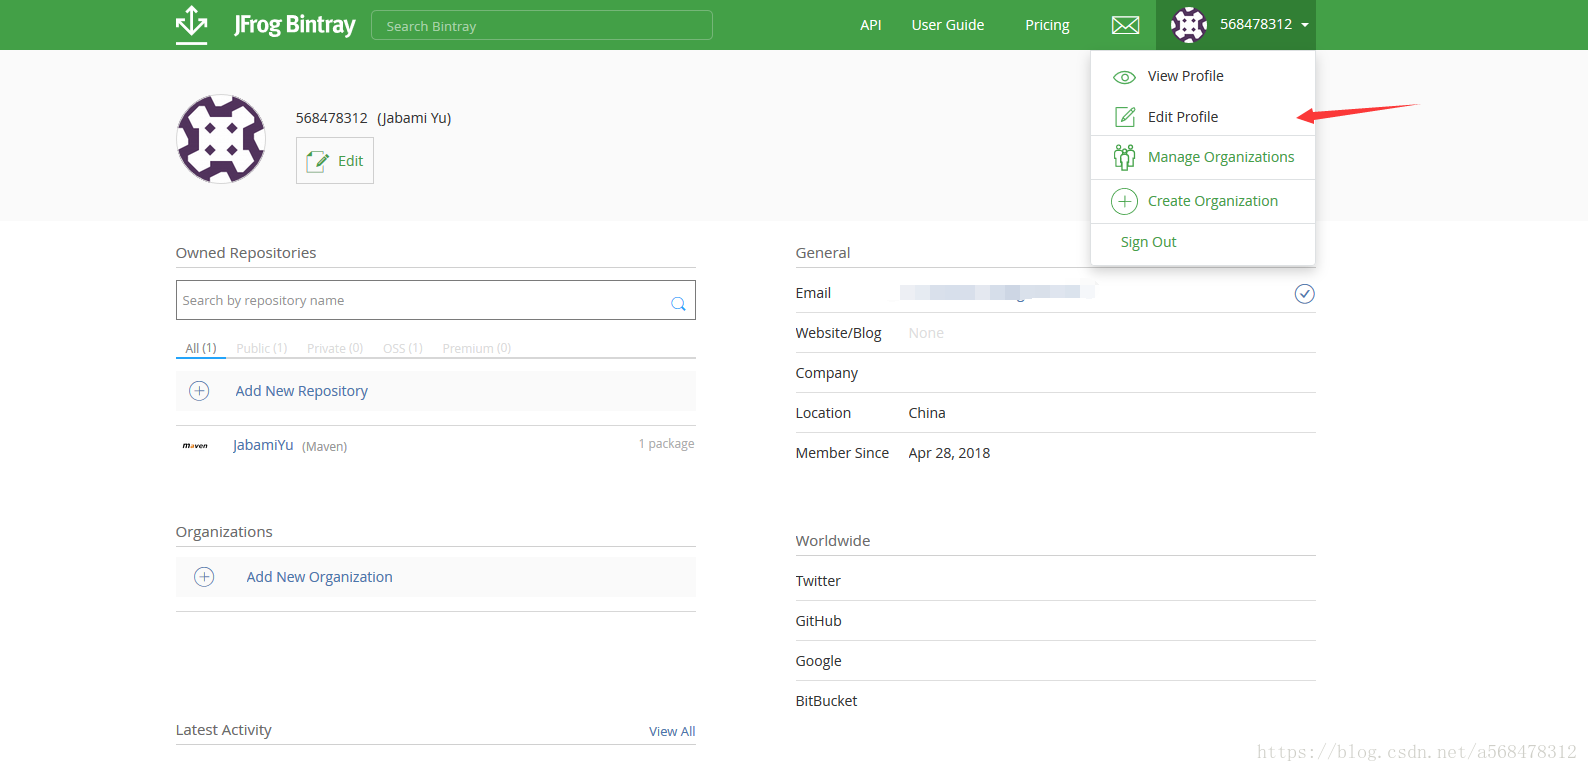Click the search magnifier in repository field
1588x772 pixels.
(x=678, y=303)
